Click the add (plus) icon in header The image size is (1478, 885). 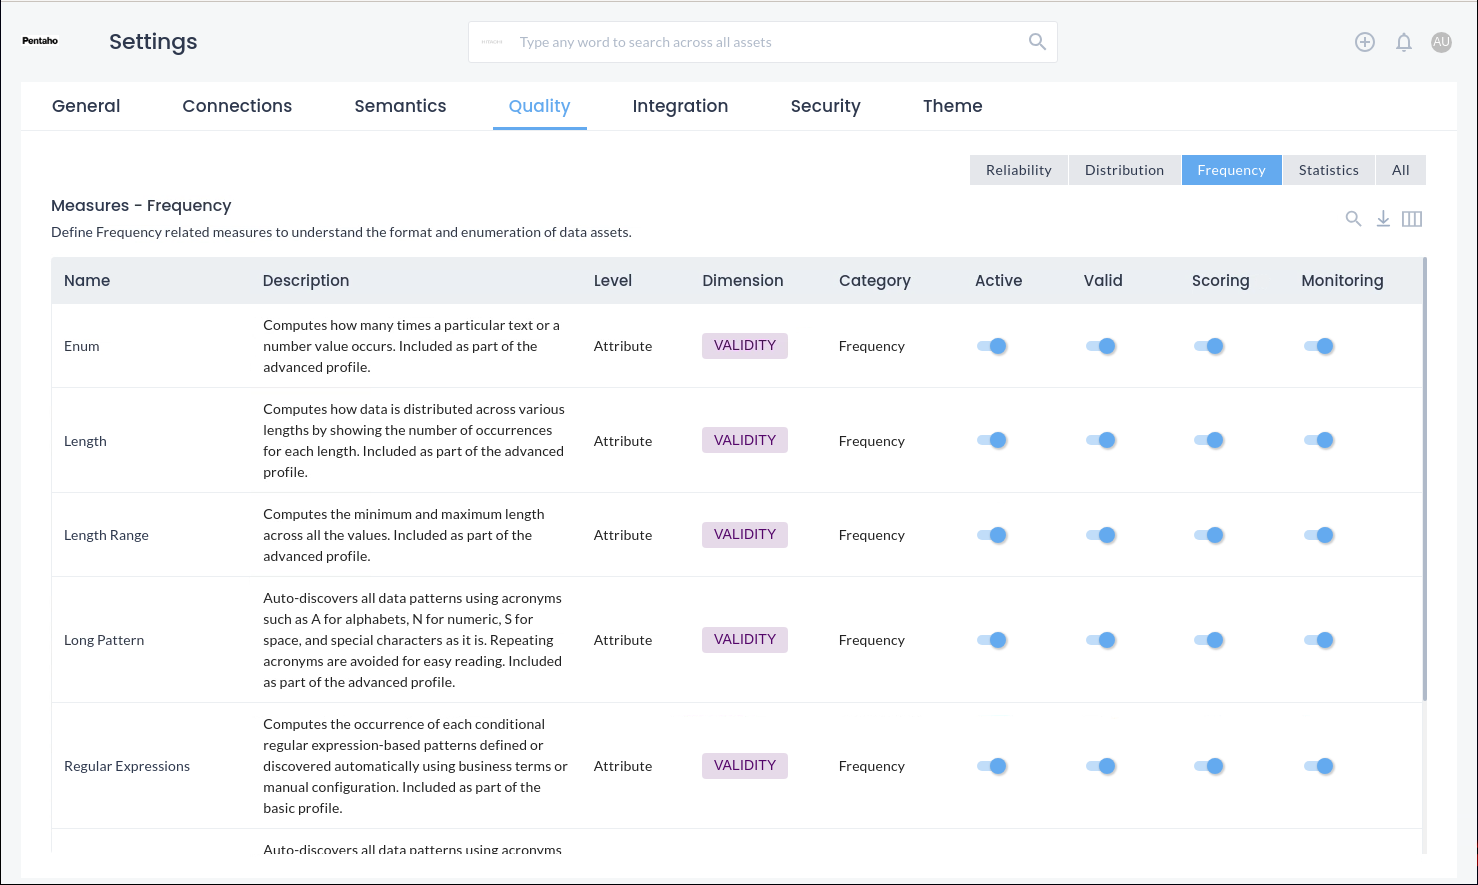point(1365,42)
